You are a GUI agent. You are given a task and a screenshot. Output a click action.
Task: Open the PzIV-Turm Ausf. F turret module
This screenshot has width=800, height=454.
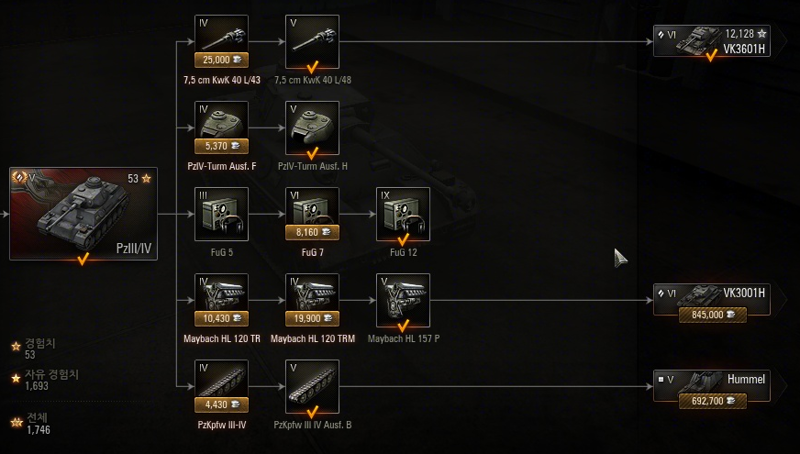tap(221, 128)
